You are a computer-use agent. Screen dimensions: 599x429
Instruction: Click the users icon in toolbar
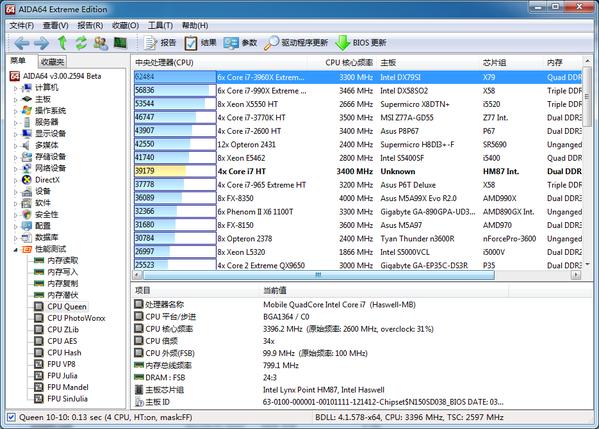tap(100, 43)
